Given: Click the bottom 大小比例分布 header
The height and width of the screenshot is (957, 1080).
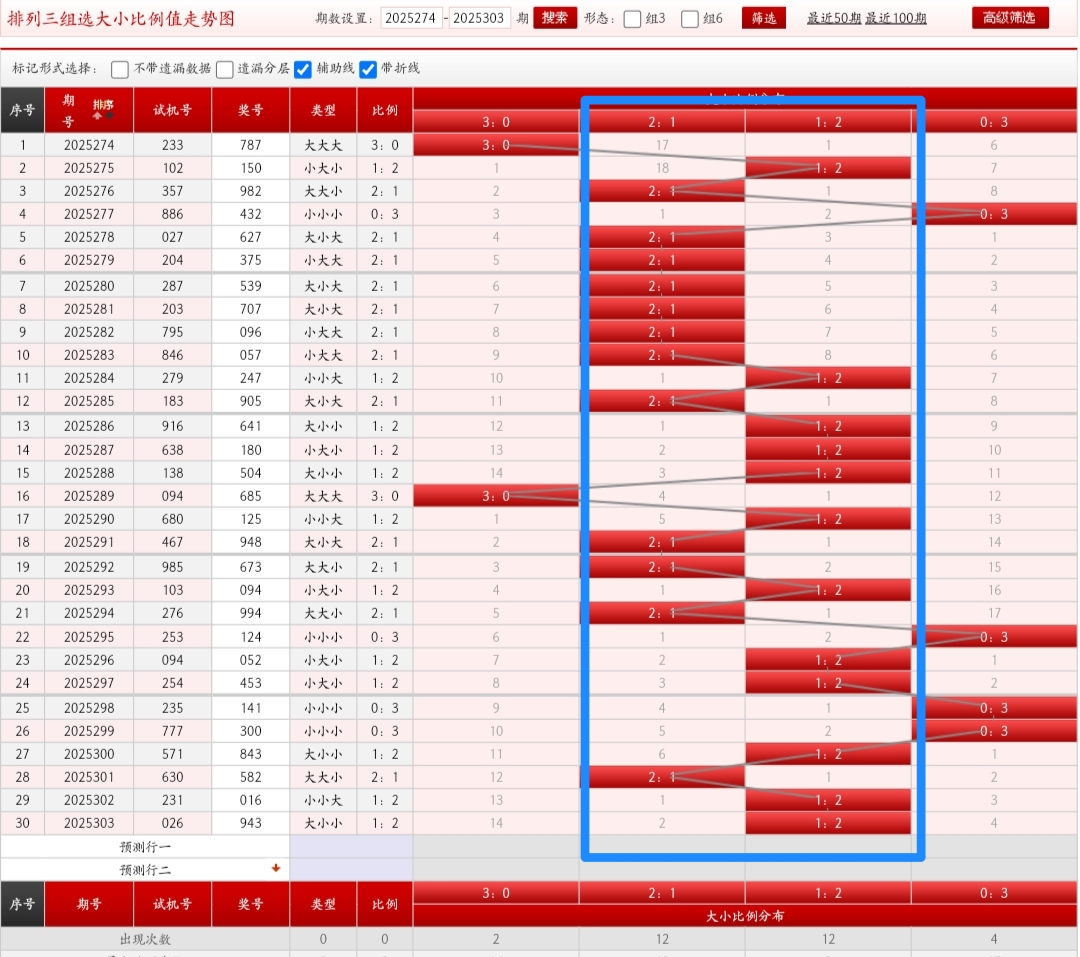Looking at the screenshot, I should pyautogui.click(x=745, y=916).
